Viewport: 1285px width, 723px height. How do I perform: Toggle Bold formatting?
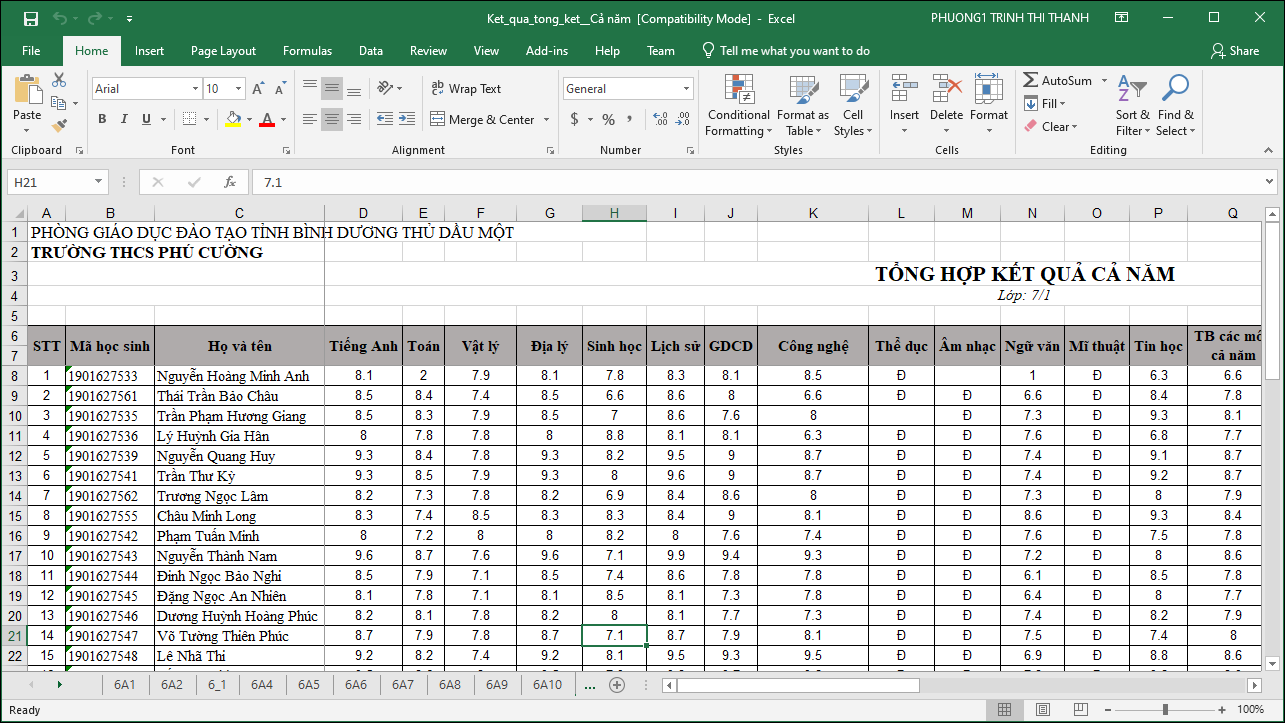coord(102,119)
